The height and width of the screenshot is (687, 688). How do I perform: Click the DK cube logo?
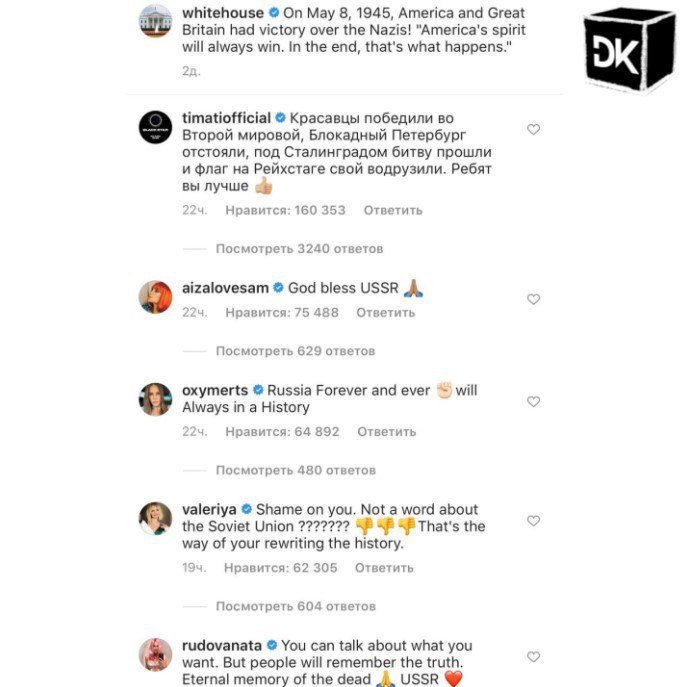pos(629,49)
